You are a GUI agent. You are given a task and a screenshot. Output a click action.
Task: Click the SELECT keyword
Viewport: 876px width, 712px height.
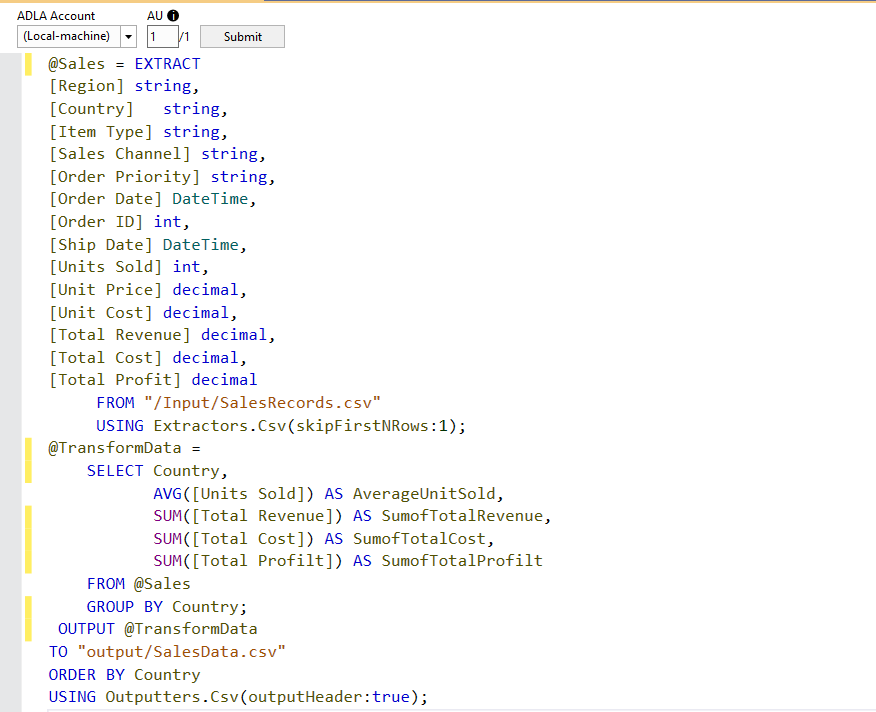tap(115, 471)
